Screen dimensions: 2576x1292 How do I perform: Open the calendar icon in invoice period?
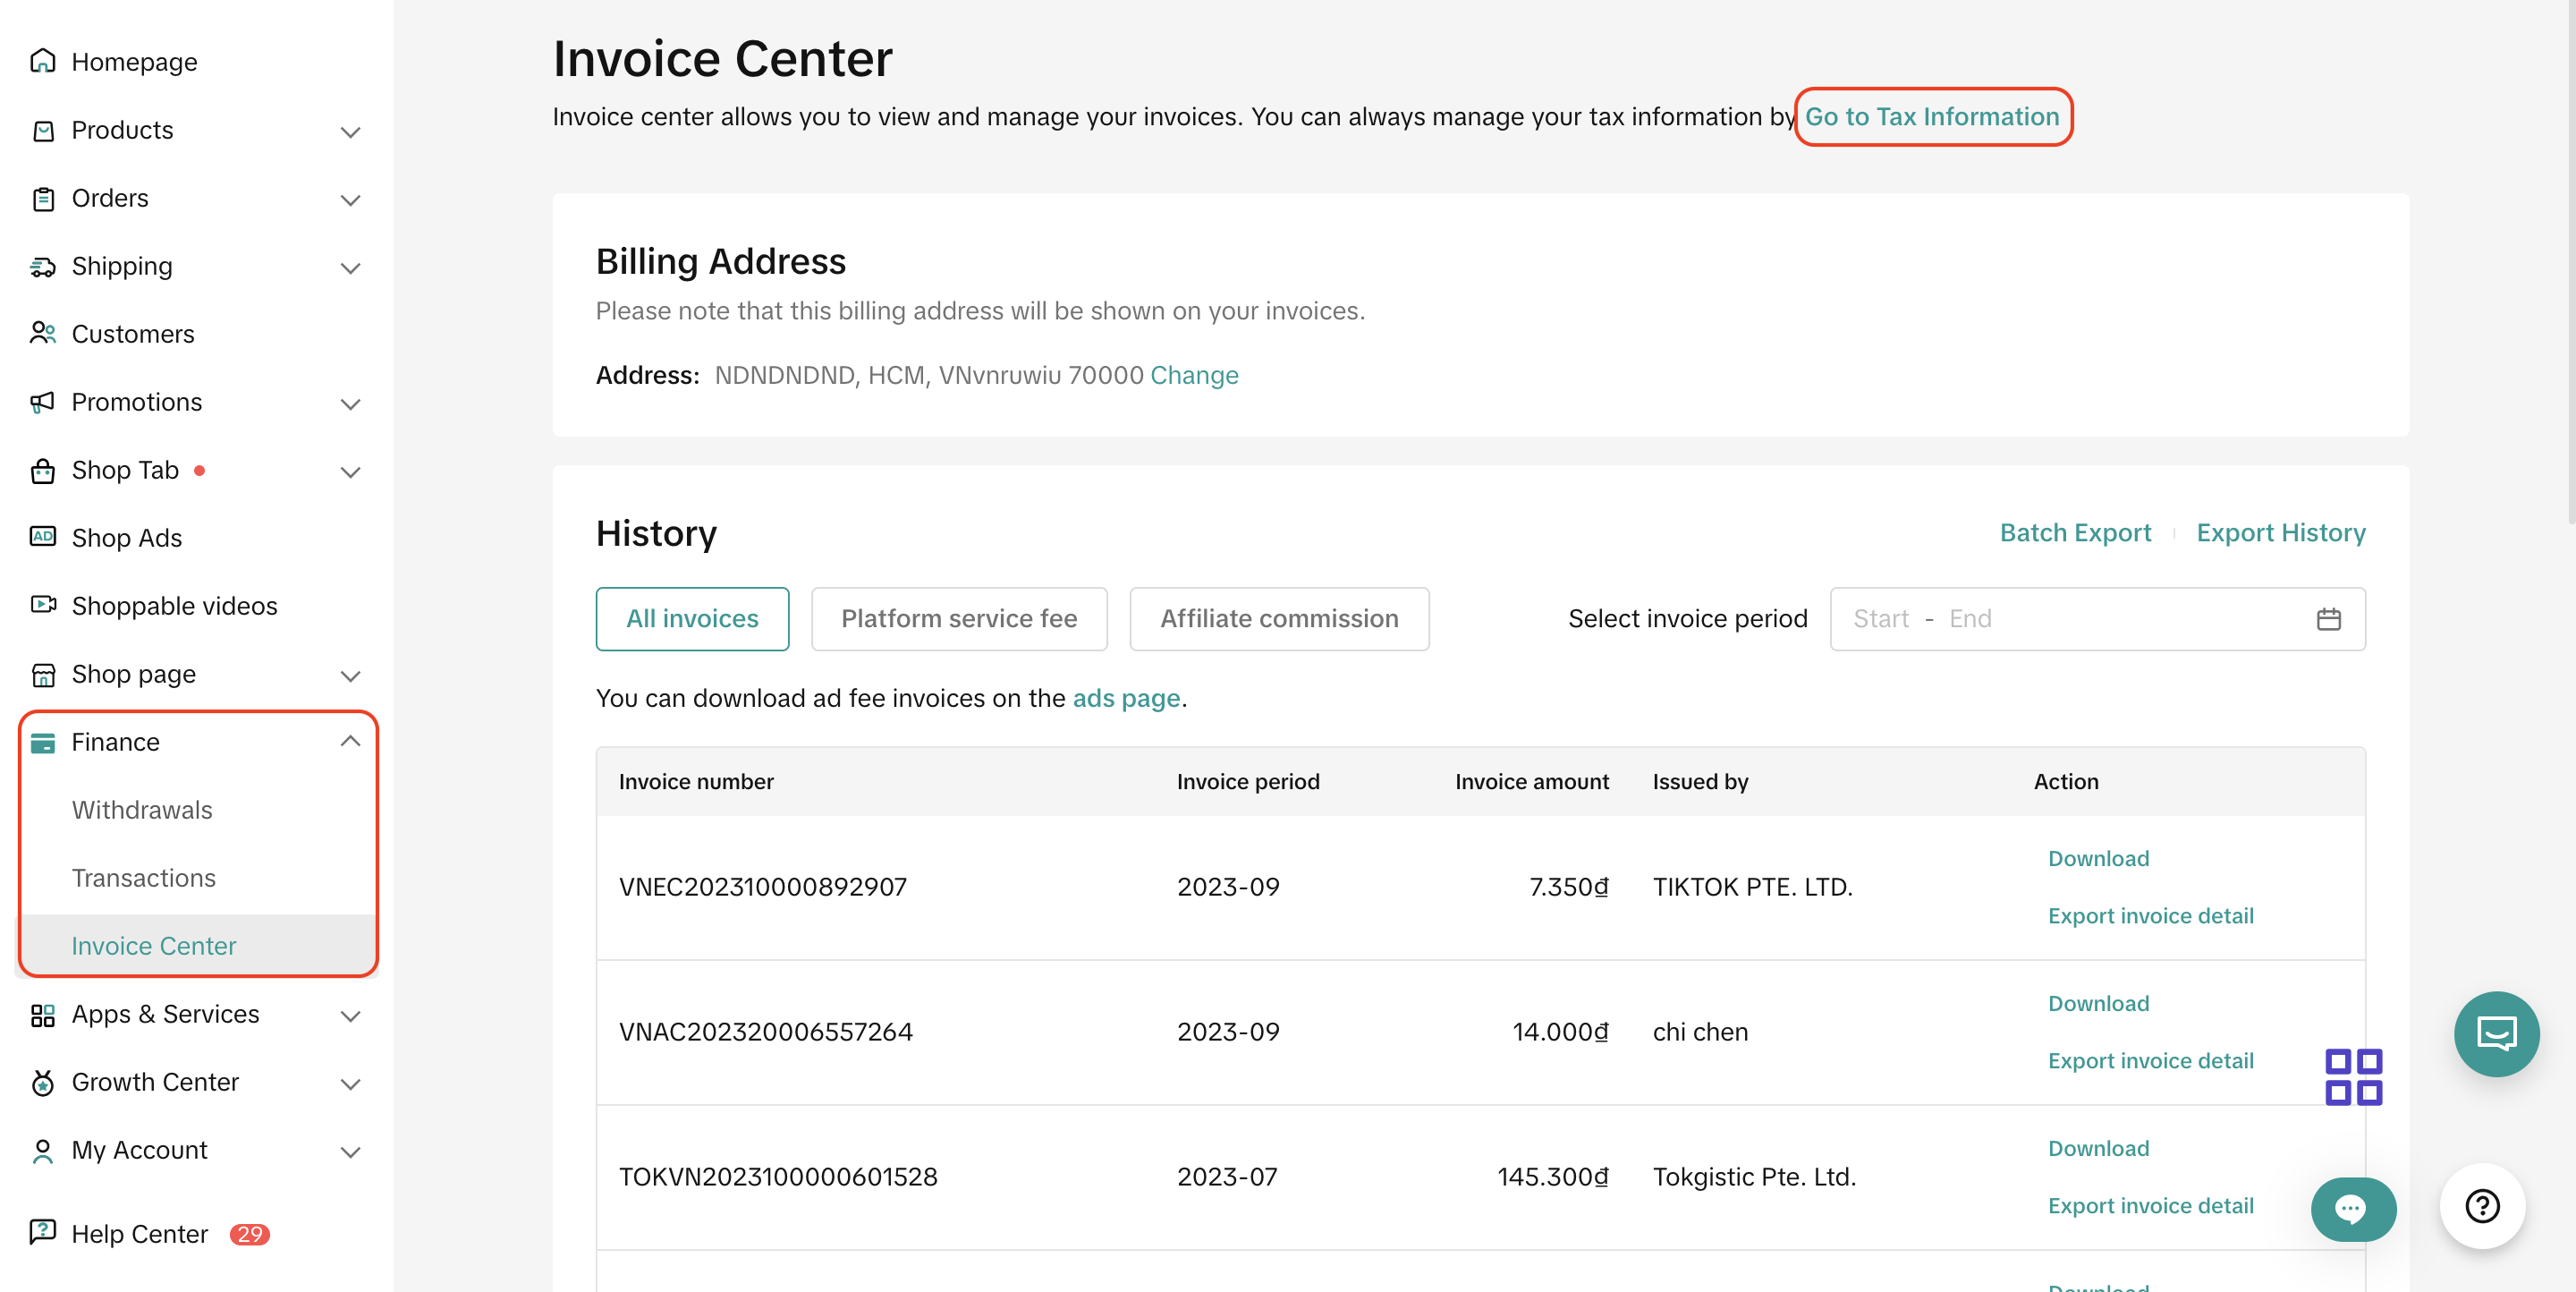(2328, 619)
